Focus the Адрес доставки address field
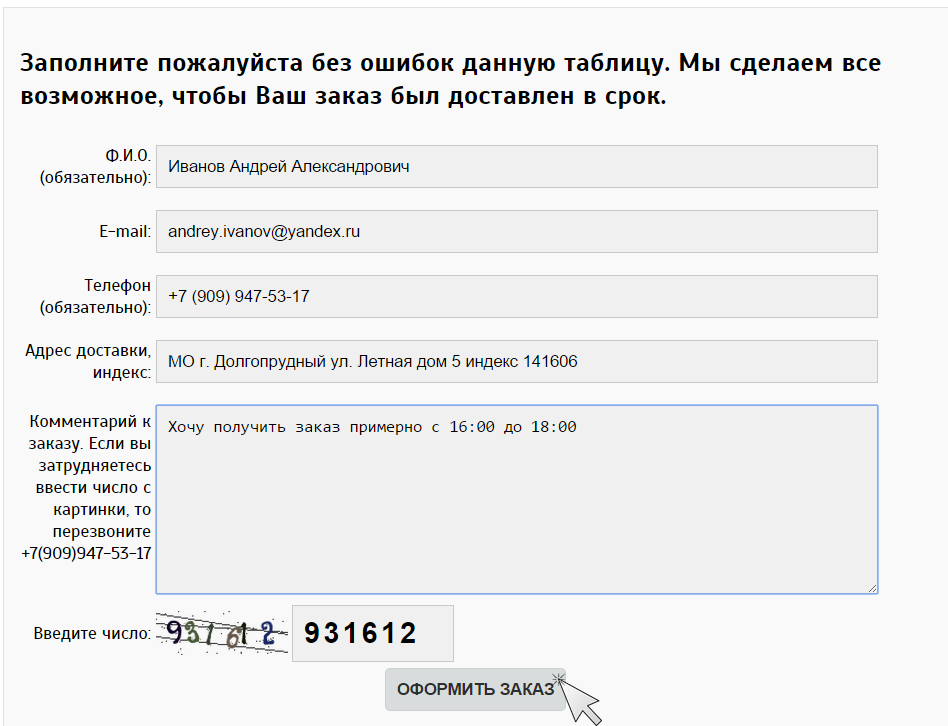Screen dimensions: 948x726 tap(516, 362)
